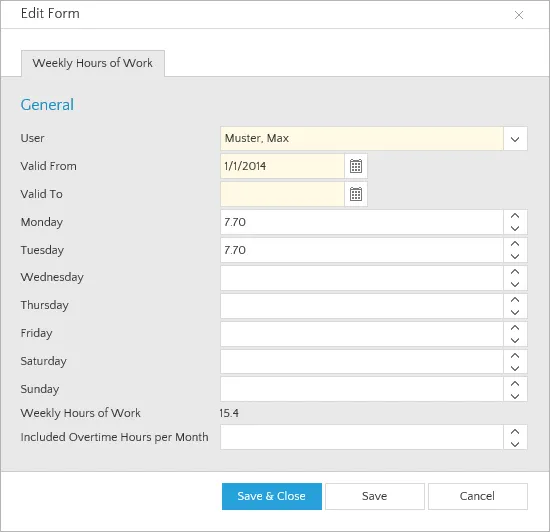Open the Valid To calendar picker

356,194
